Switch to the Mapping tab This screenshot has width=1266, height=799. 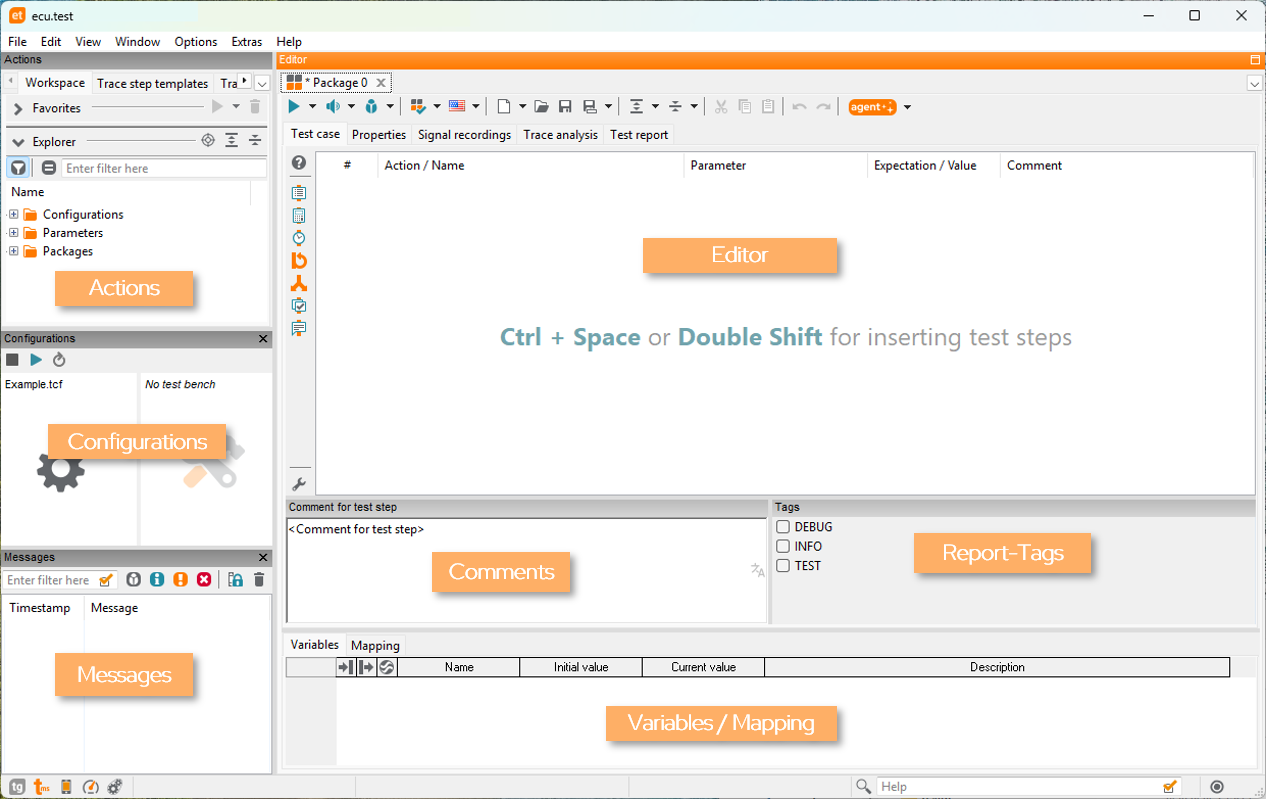point(375,645)
